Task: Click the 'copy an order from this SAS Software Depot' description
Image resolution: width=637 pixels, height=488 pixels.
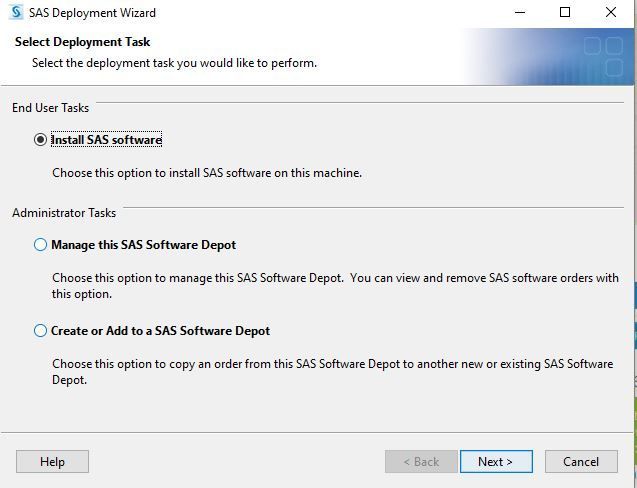Action: (x=332, y=371)
